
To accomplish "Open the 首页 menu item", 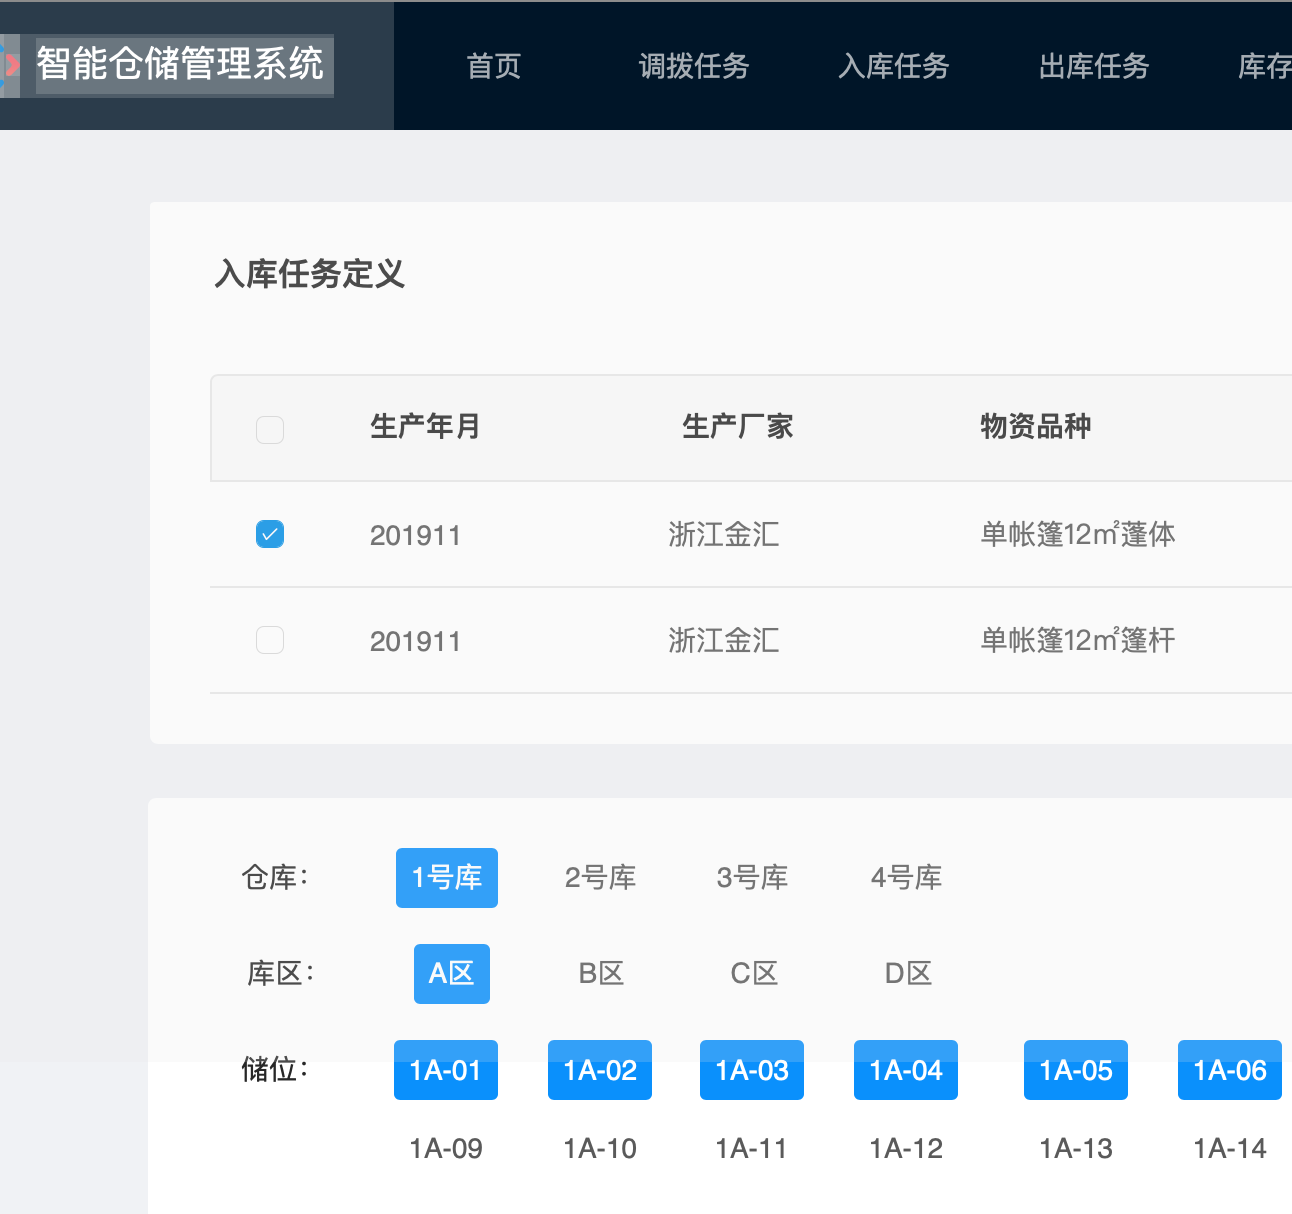I will [x=494, y=66].
